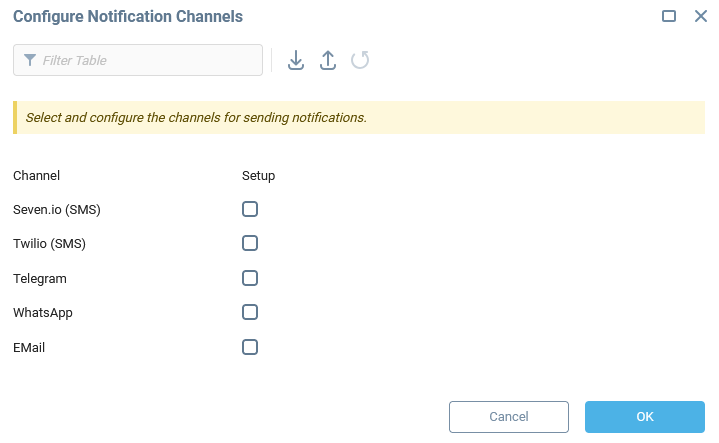This screenshot has height=443, width=719.
Task: Click the Telegram channel label
Action: click(40, 279)
